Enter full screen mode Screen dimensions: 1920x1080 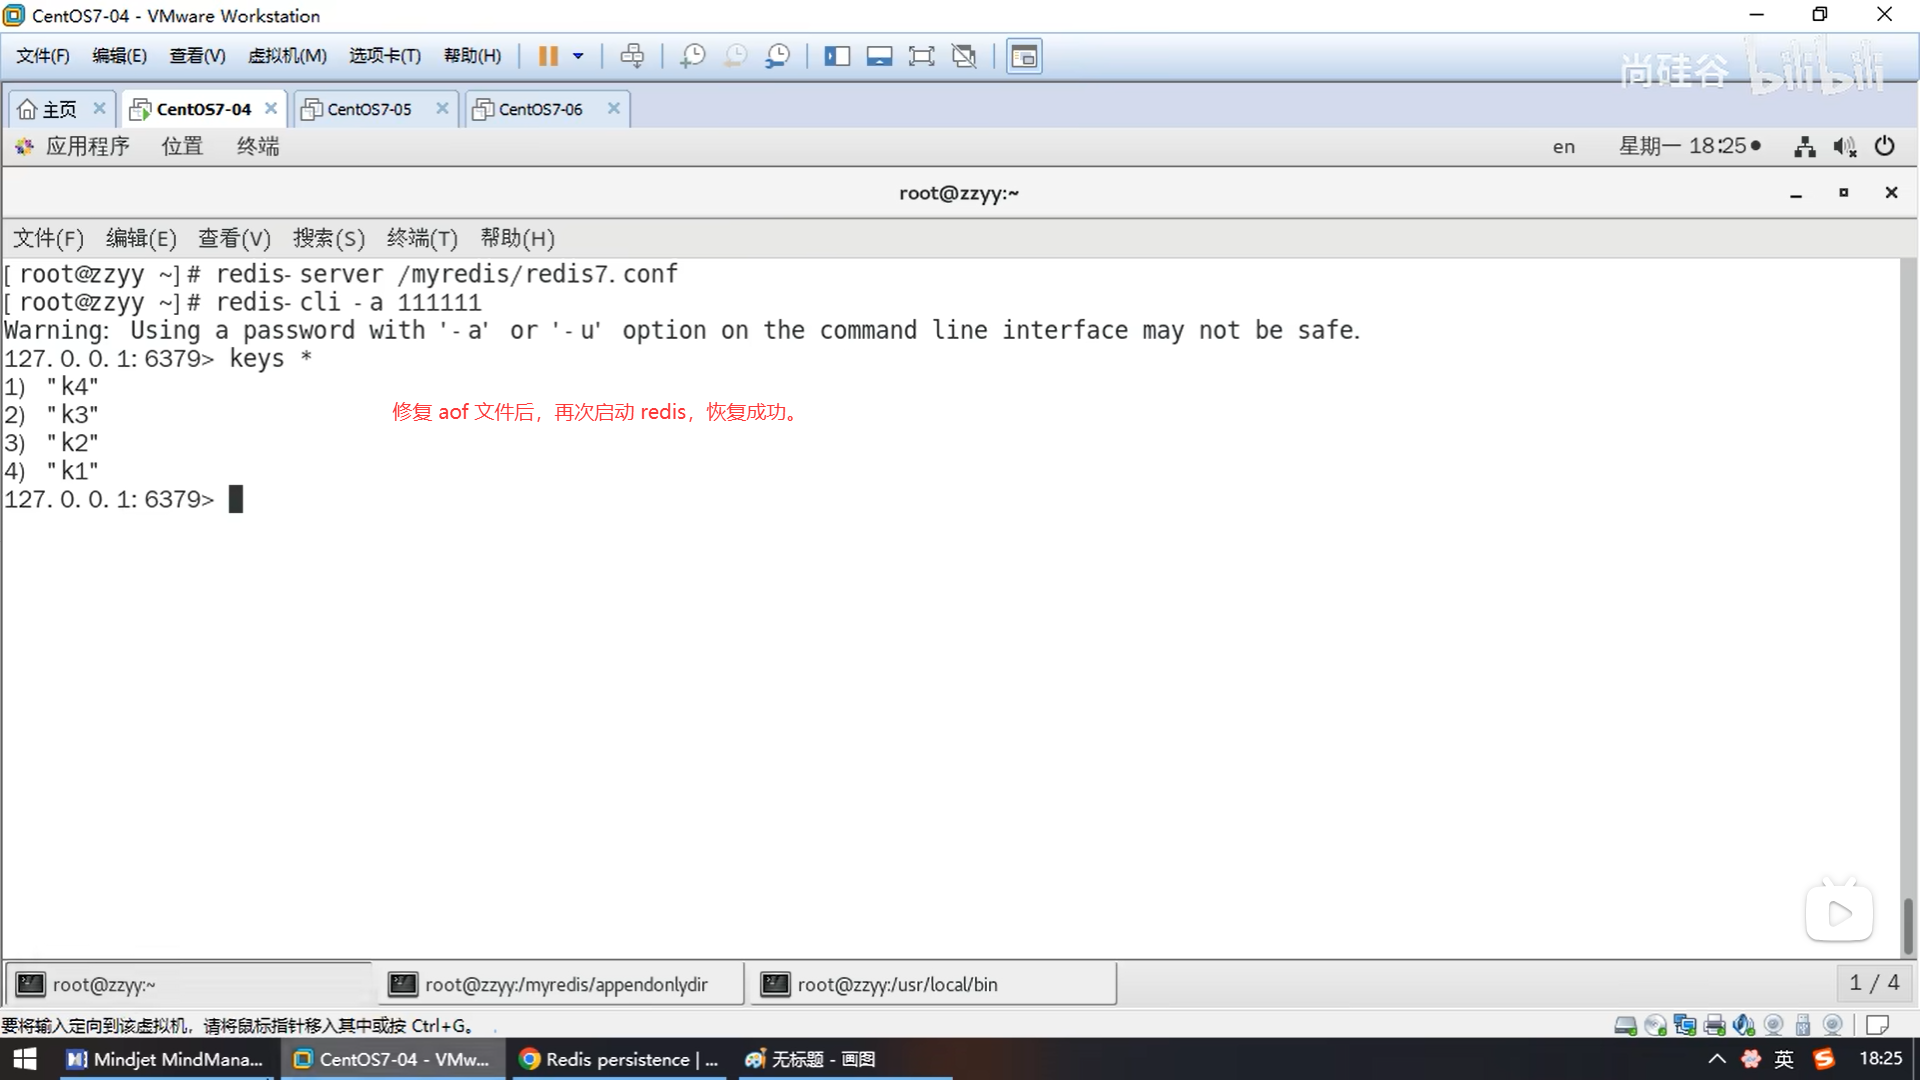pos(921,56)
